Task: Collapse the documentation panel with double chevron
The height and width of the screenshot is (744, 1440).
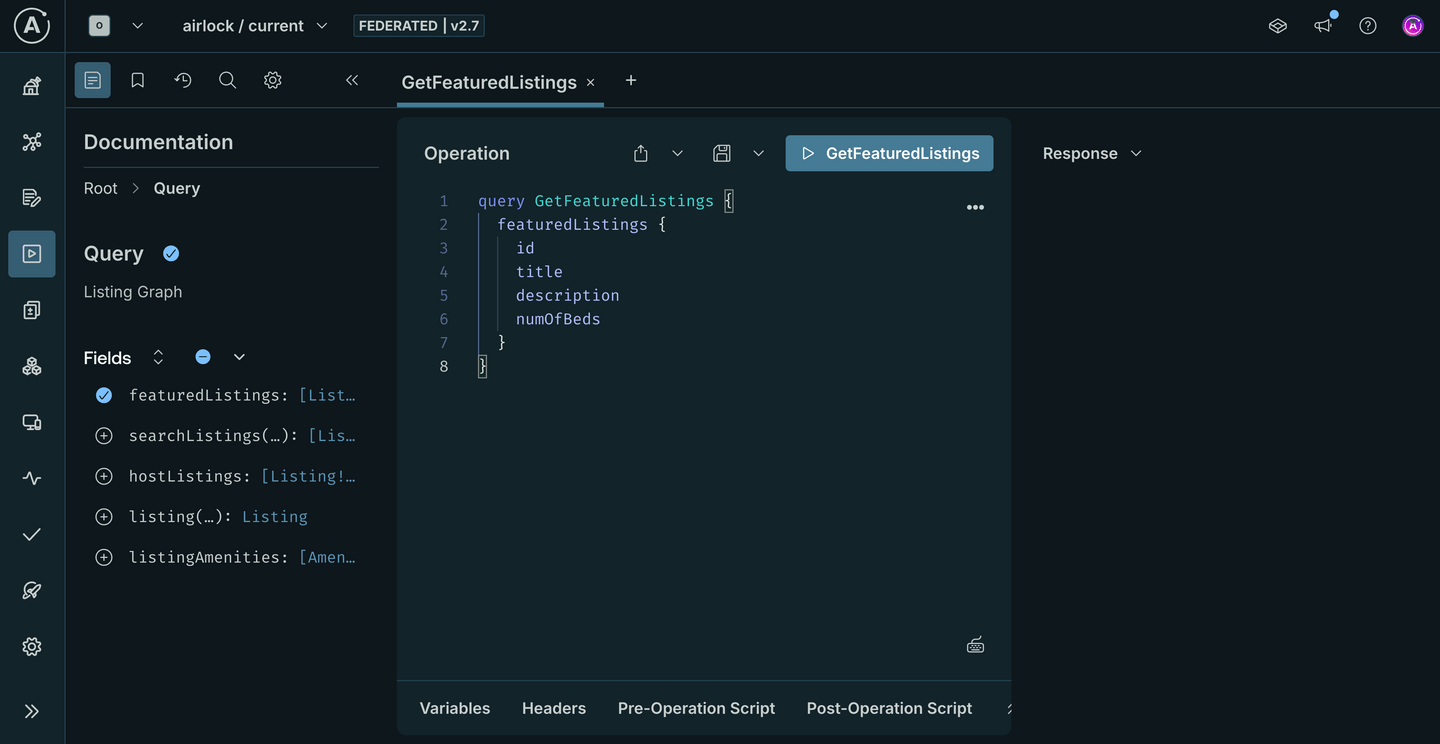Action: point(352,80)
